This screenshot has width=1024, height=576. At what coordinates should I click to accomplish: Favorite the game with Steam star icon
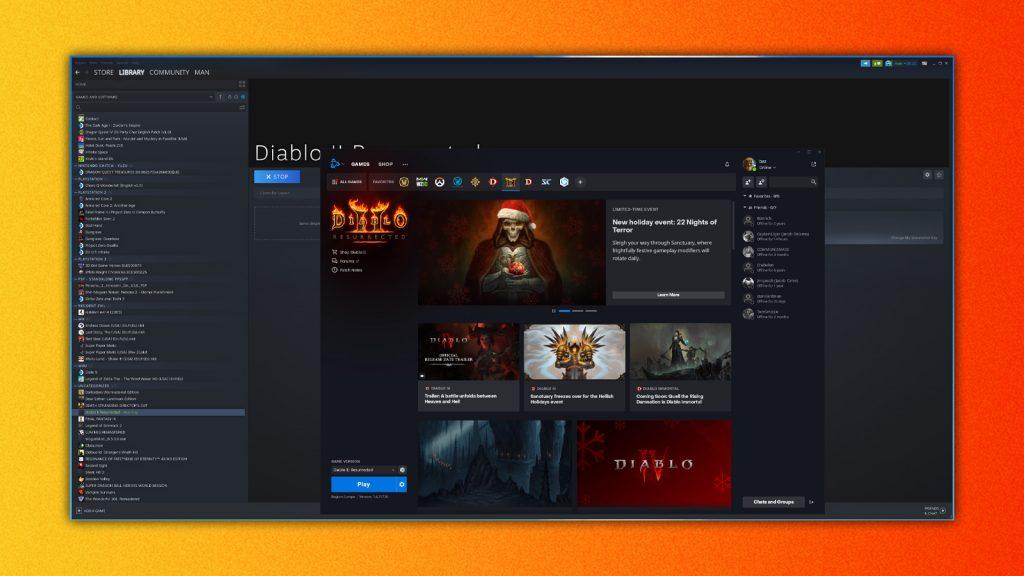(x=939, y=175)
